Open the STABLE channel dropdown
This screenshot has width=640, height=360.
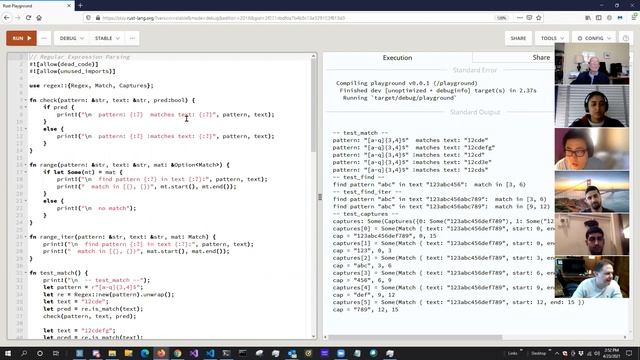click(107, 38)
